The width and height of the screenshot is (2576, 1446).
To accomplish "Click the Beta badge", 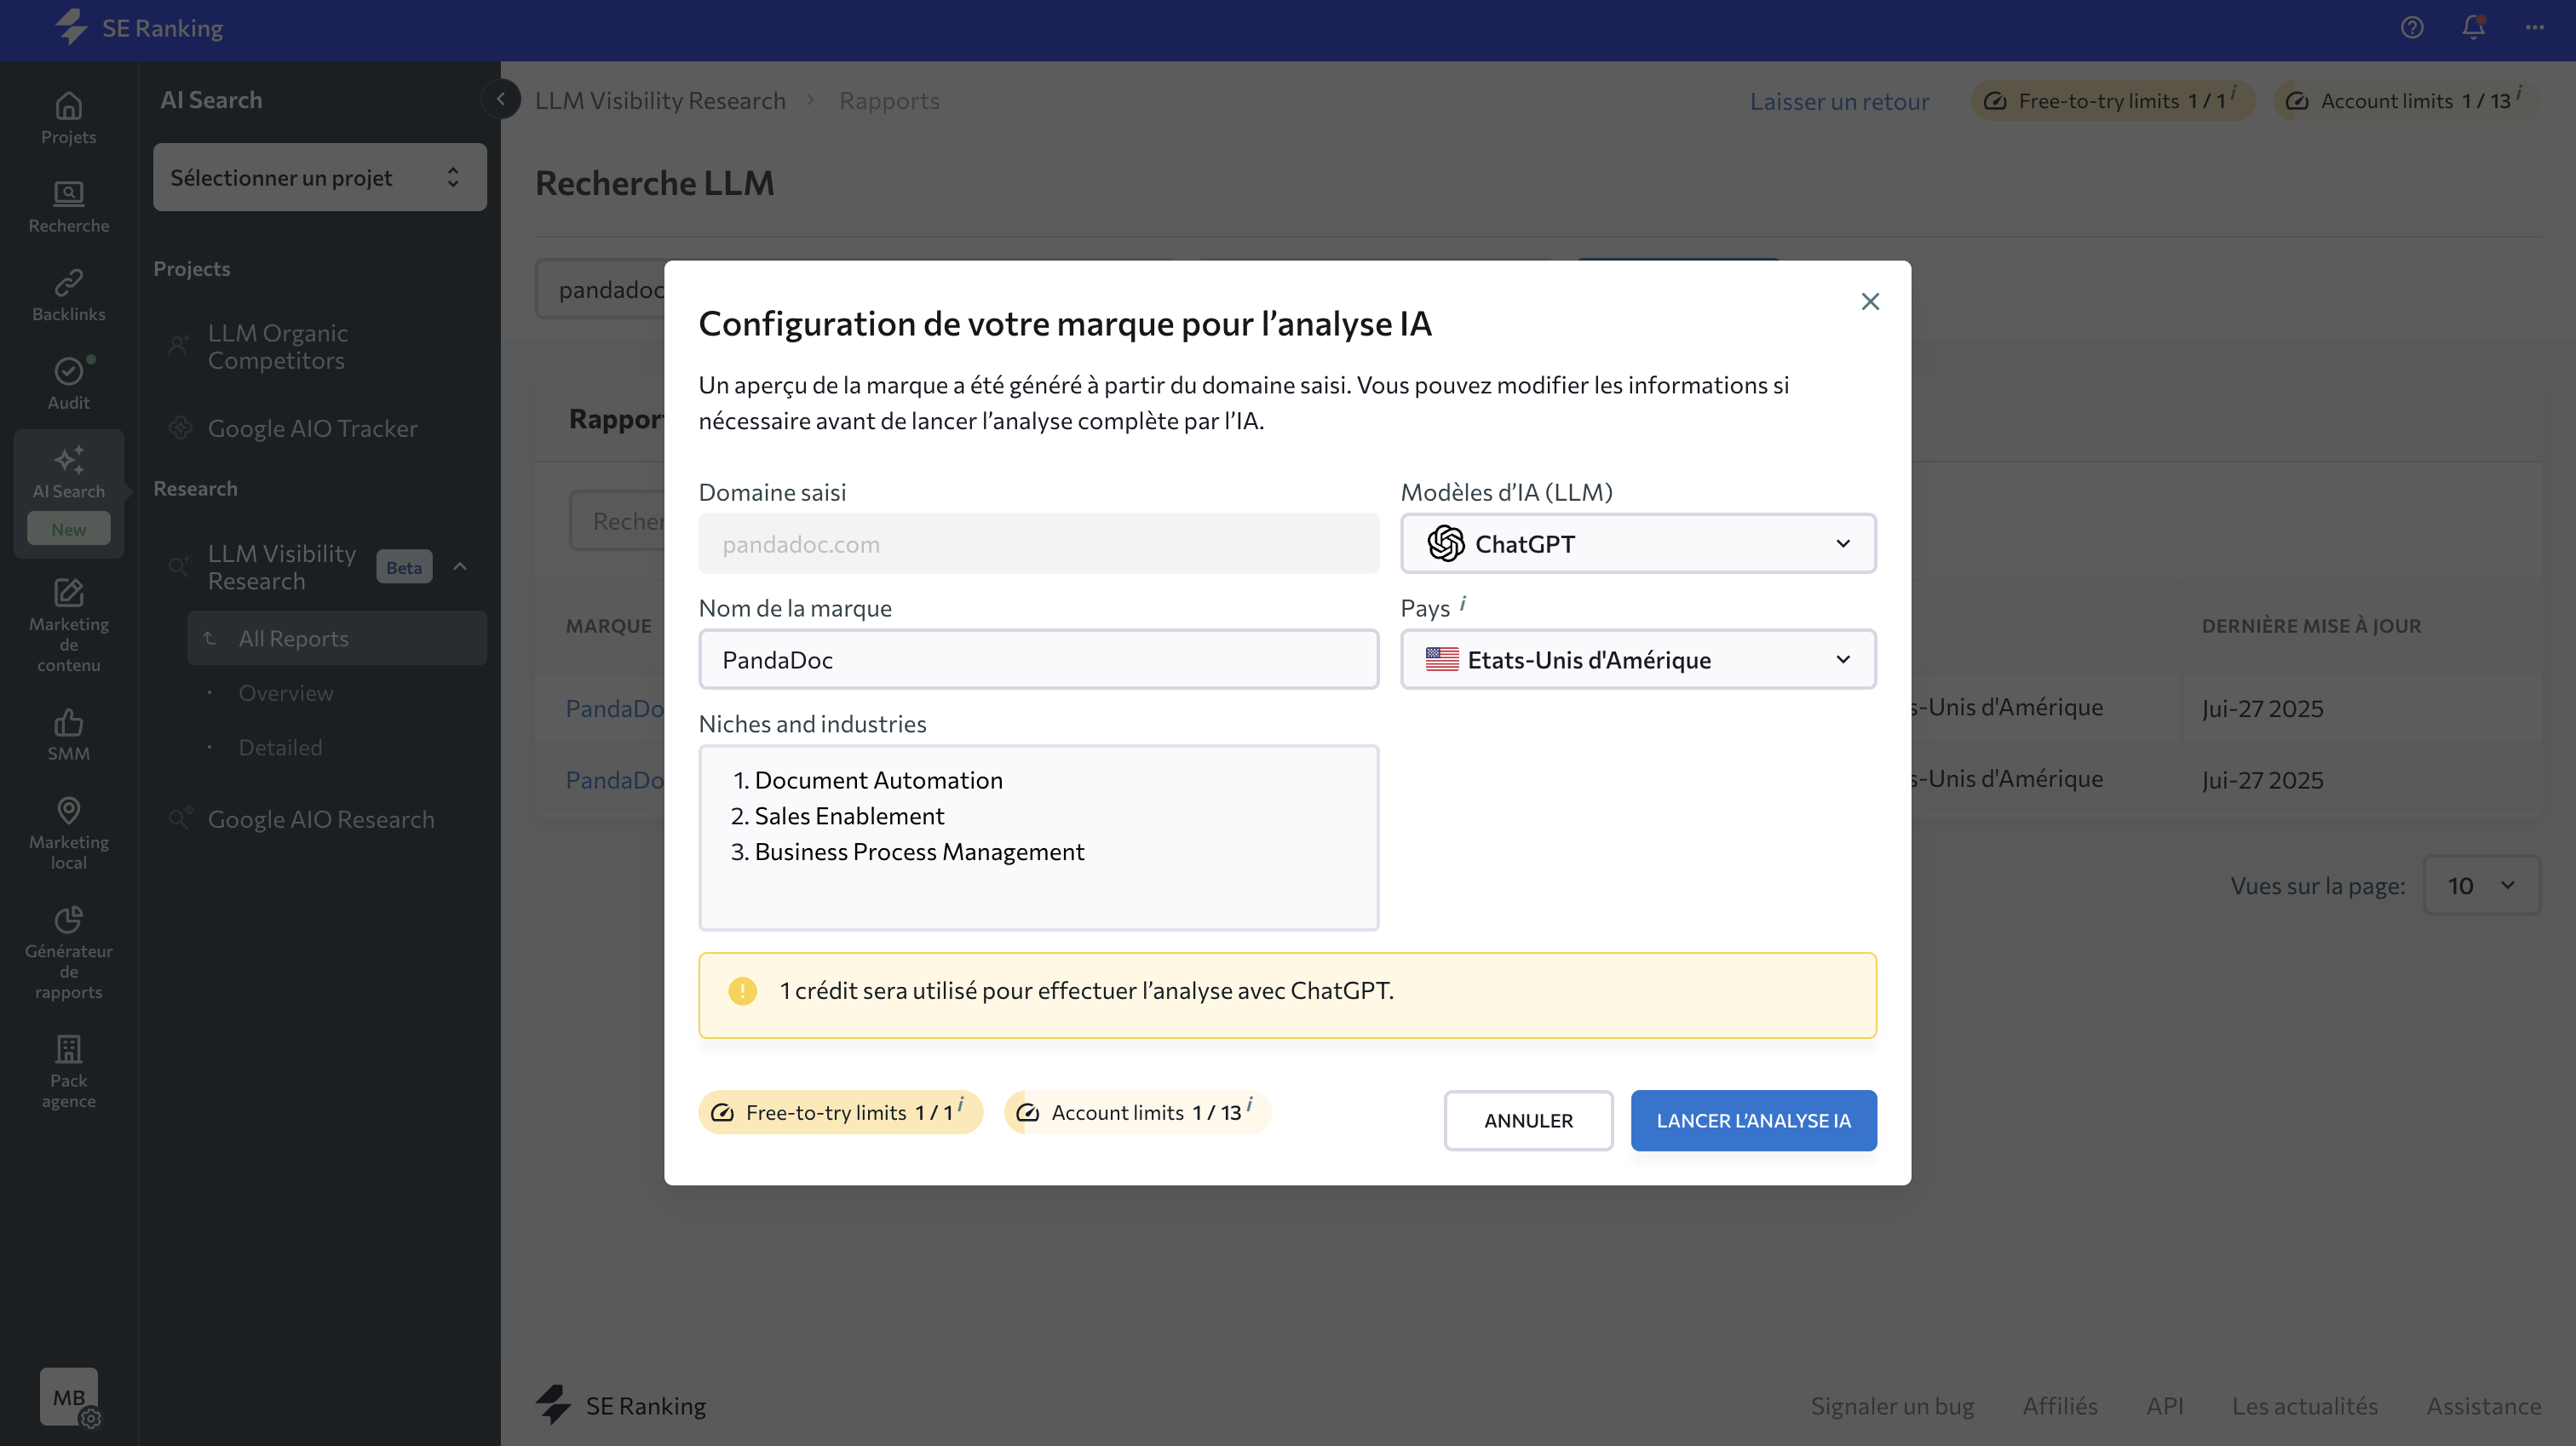I will click(404, 567).
